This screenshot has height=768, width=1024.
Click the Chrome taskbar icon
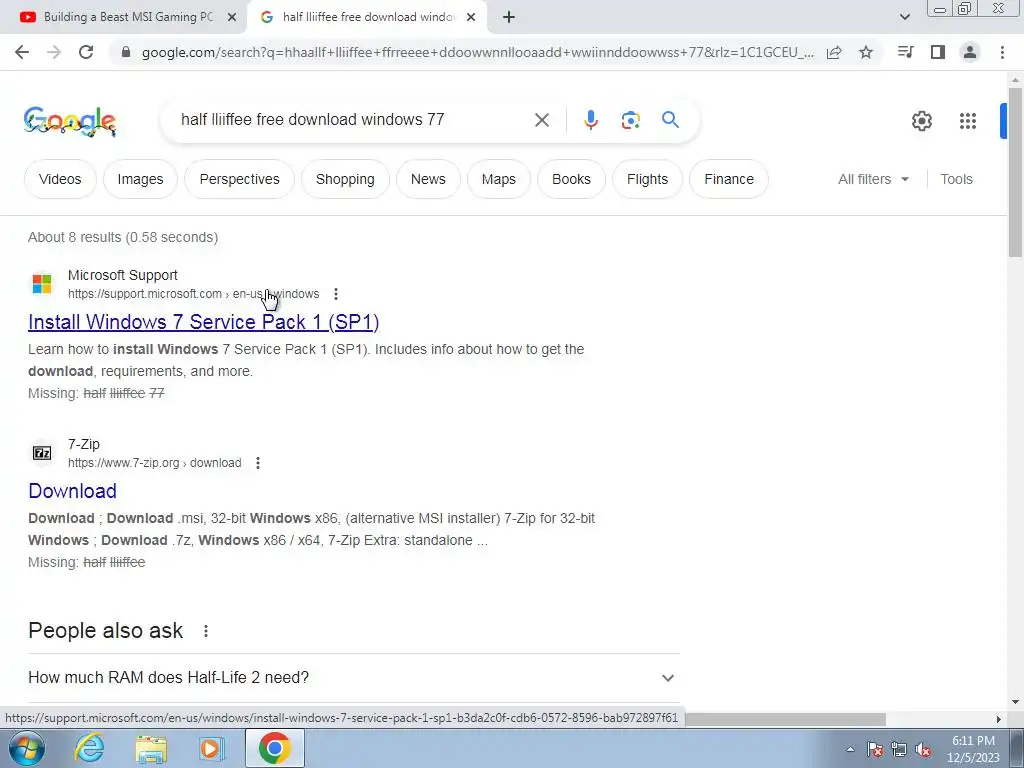(274, 748)
